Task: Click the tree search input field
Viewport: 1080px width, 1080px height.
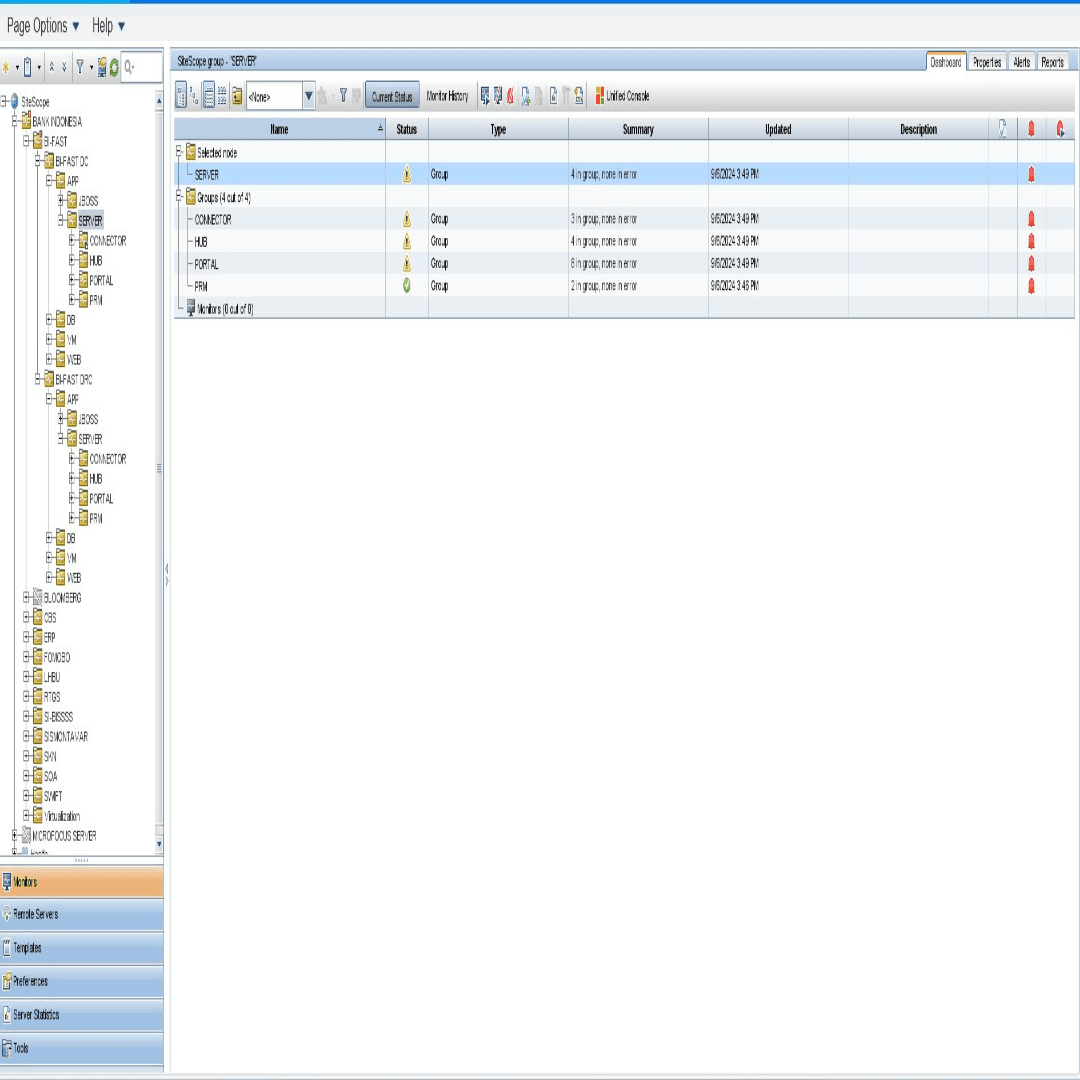Action: 143,68
